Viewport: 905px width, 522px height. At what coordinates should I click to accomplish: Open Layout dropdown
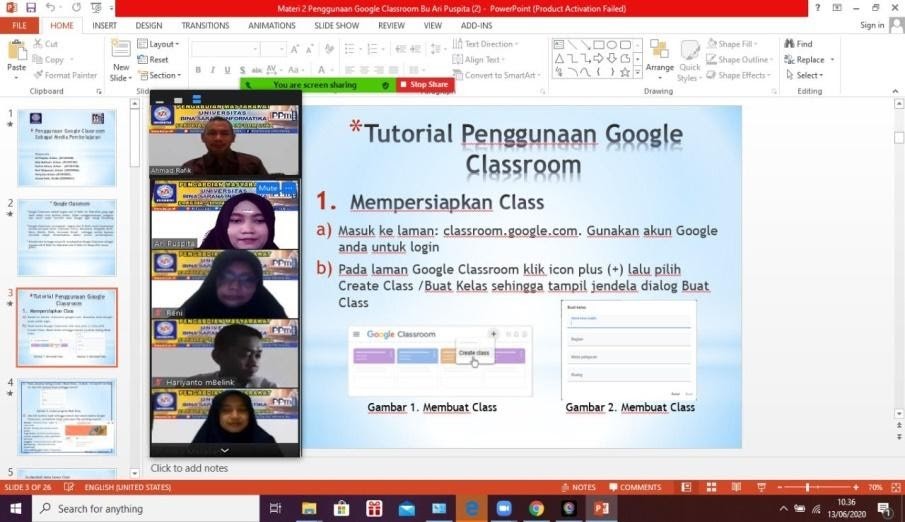(x=158, y=44)
